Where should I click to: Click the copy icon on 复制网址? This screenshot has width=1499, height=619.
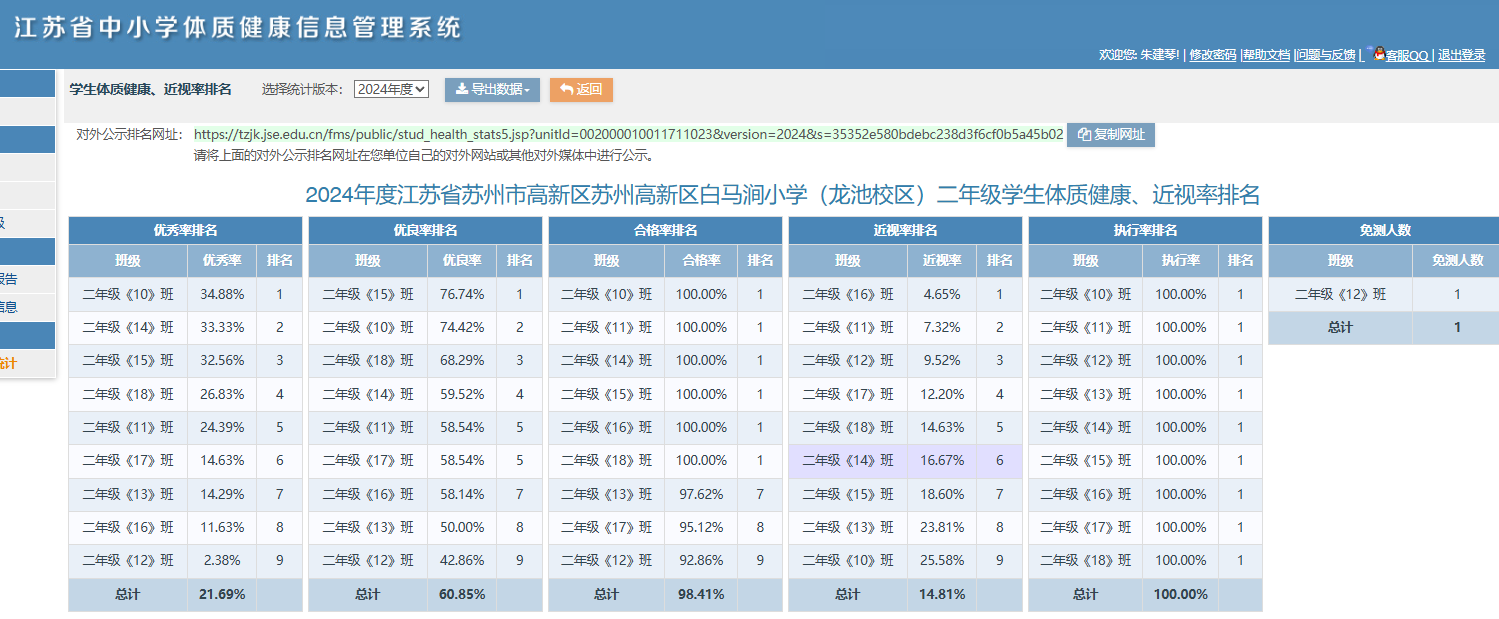[x=1084, y=135]
